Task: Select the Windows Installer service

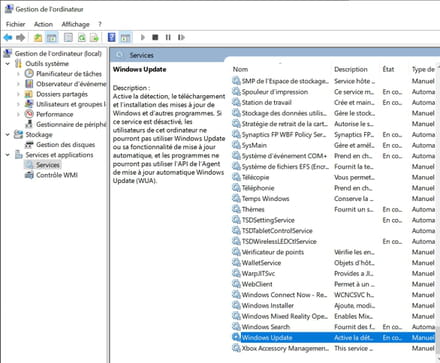Action: pyautogui.click(x=268, y=305)
